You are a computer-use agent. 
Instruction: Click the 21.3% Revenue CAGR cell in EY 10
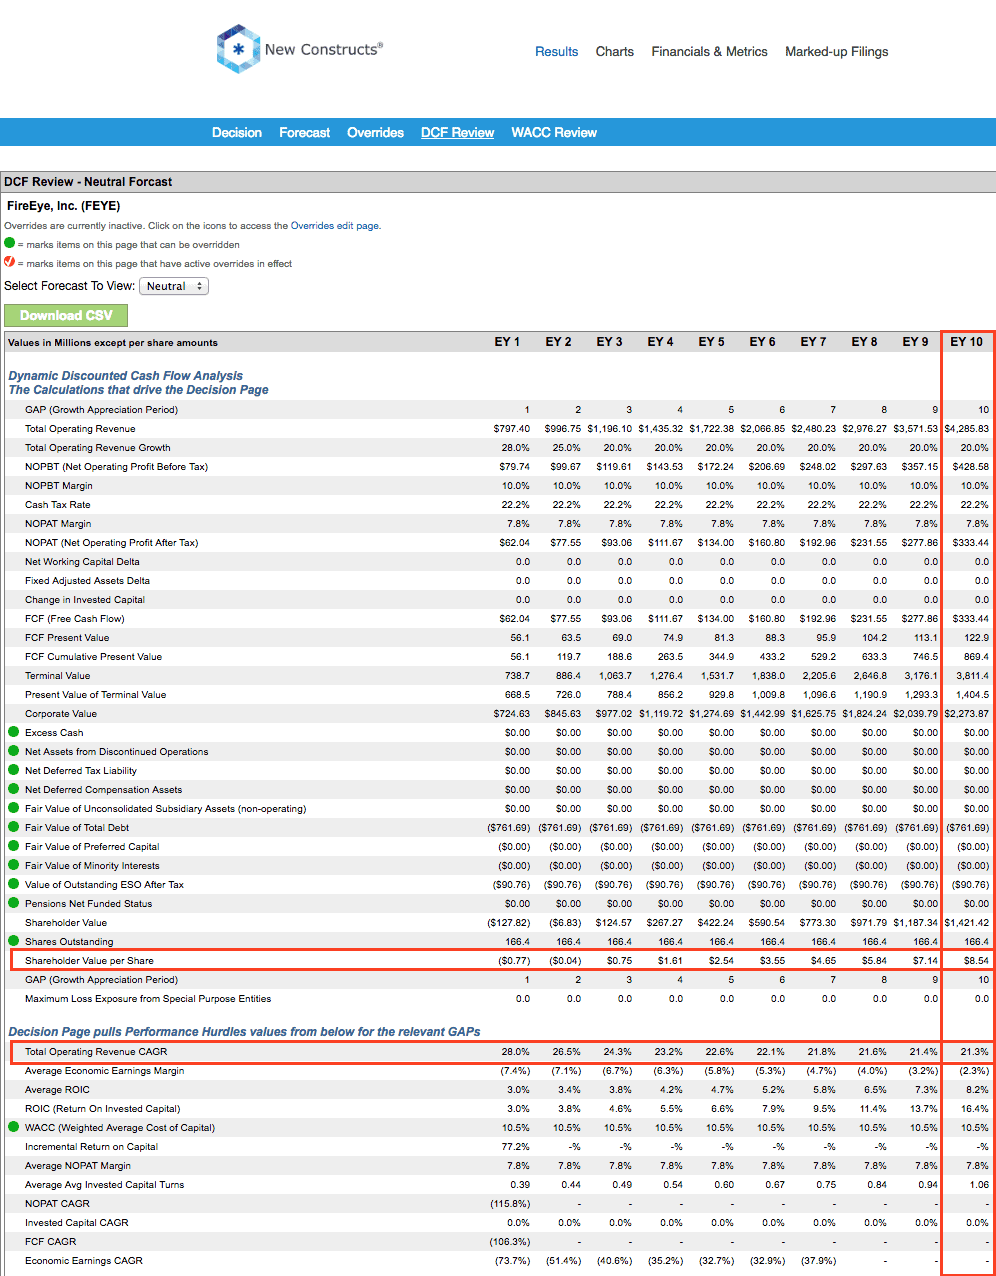(x=974, y=1051)
